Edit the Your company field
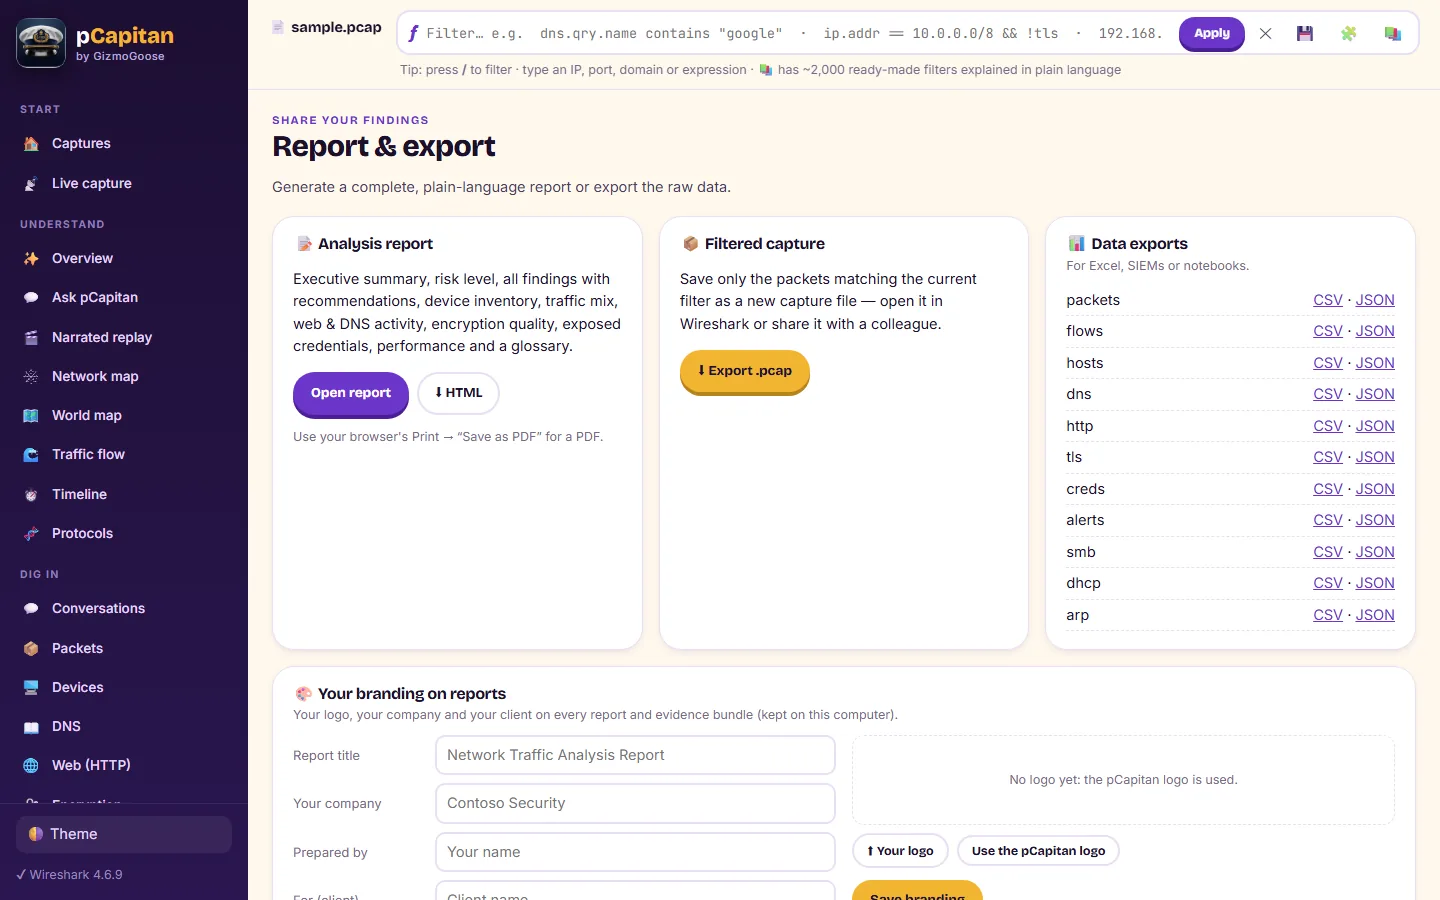Viewport: 1440px width, 900px height. [635, 803]
